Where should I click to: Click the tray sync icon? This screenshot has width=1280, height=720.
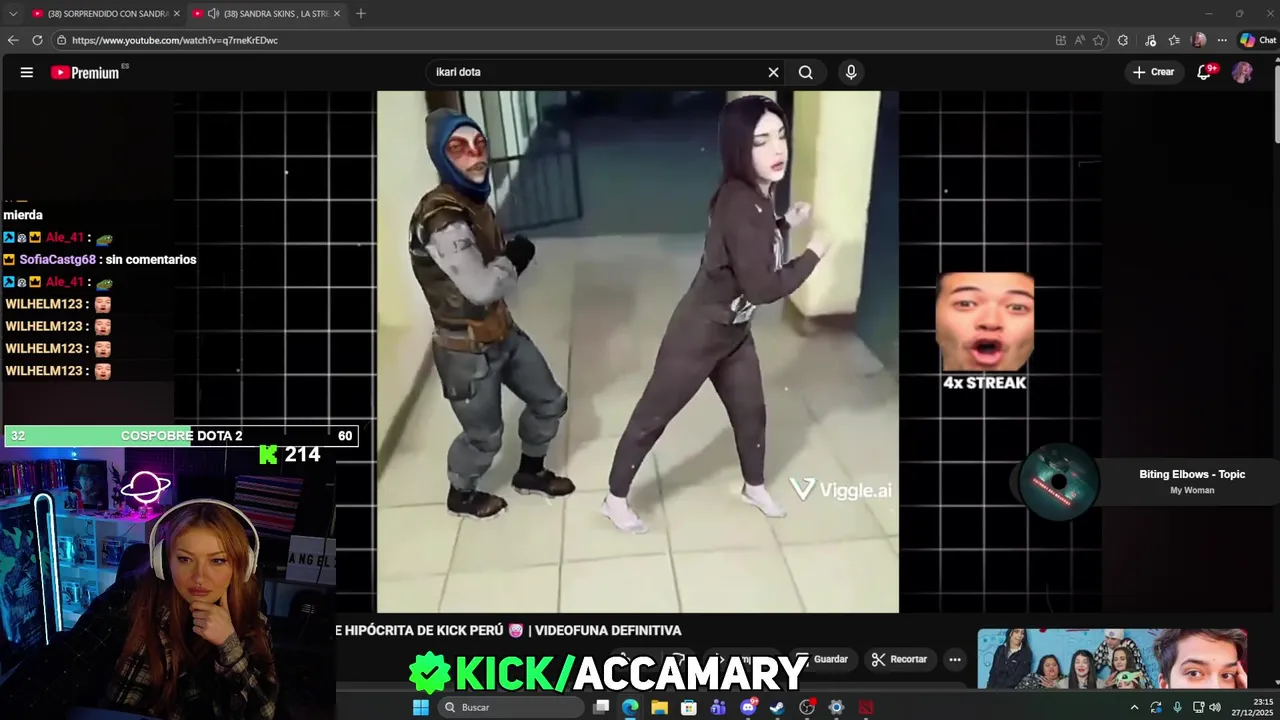(1156, 707)
